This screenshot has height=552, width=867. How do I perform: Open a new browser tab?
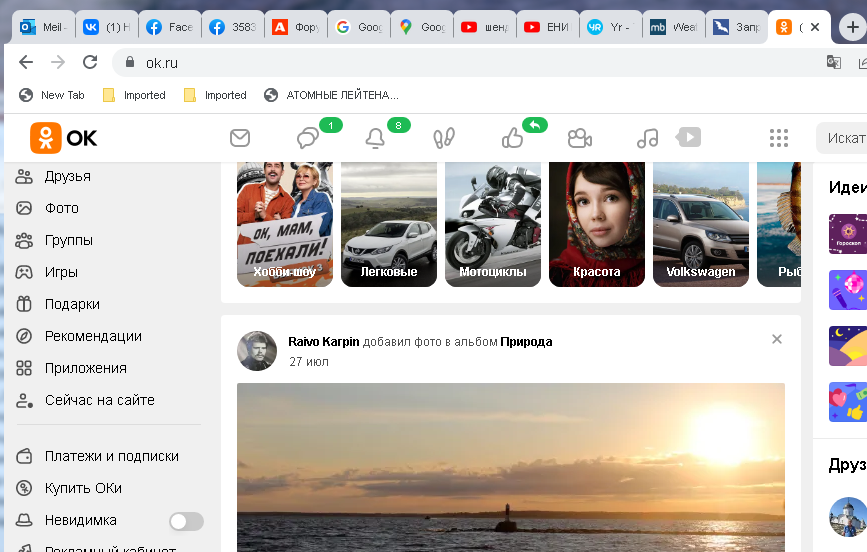(x=852, y=28)
